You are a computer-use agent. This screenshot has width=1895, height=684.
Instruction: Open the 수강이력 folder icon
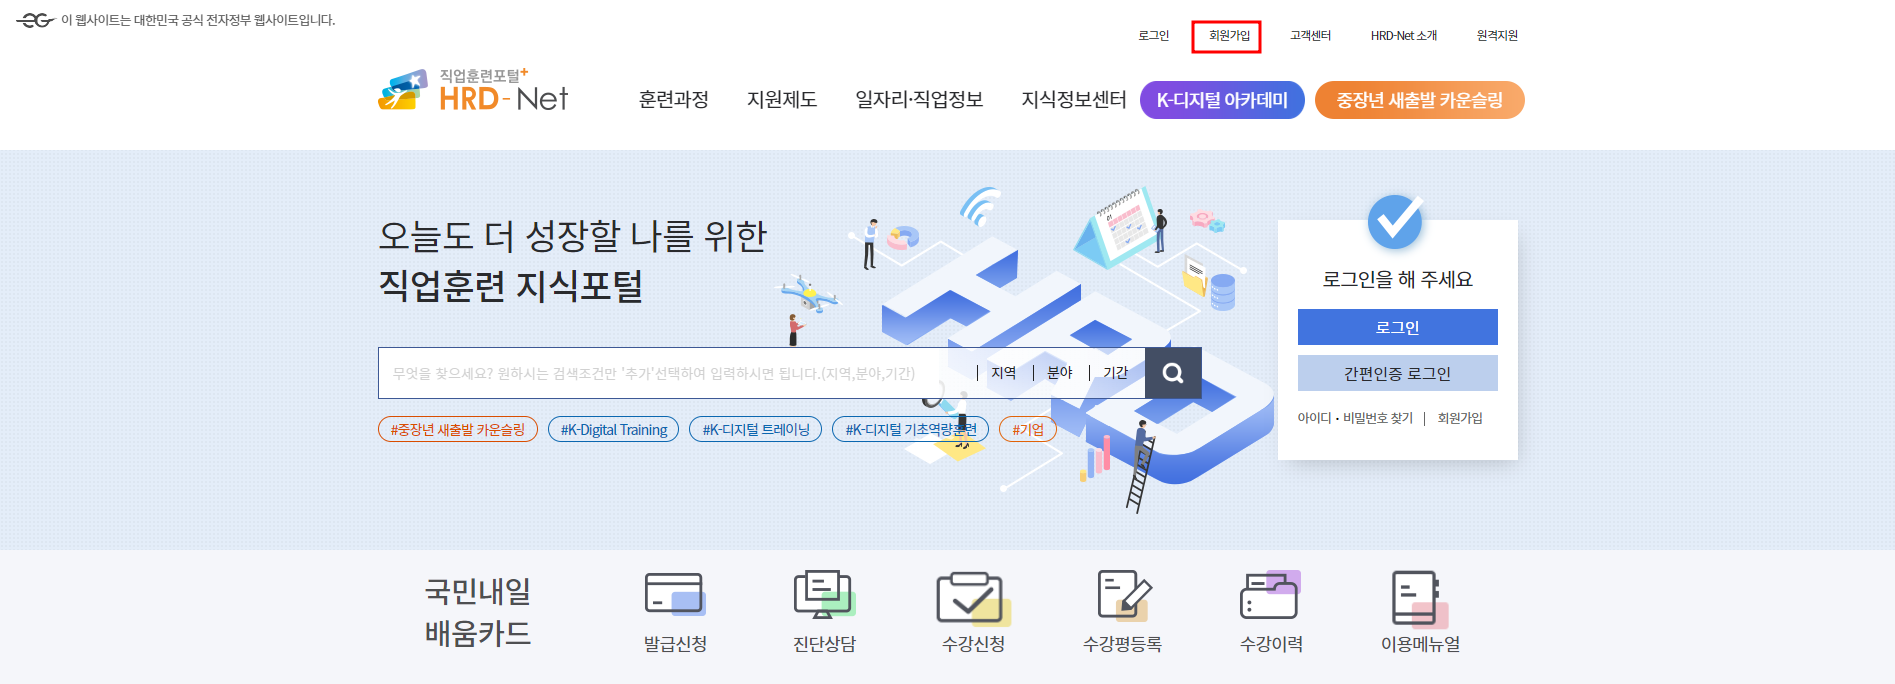tap(1270, 595)
